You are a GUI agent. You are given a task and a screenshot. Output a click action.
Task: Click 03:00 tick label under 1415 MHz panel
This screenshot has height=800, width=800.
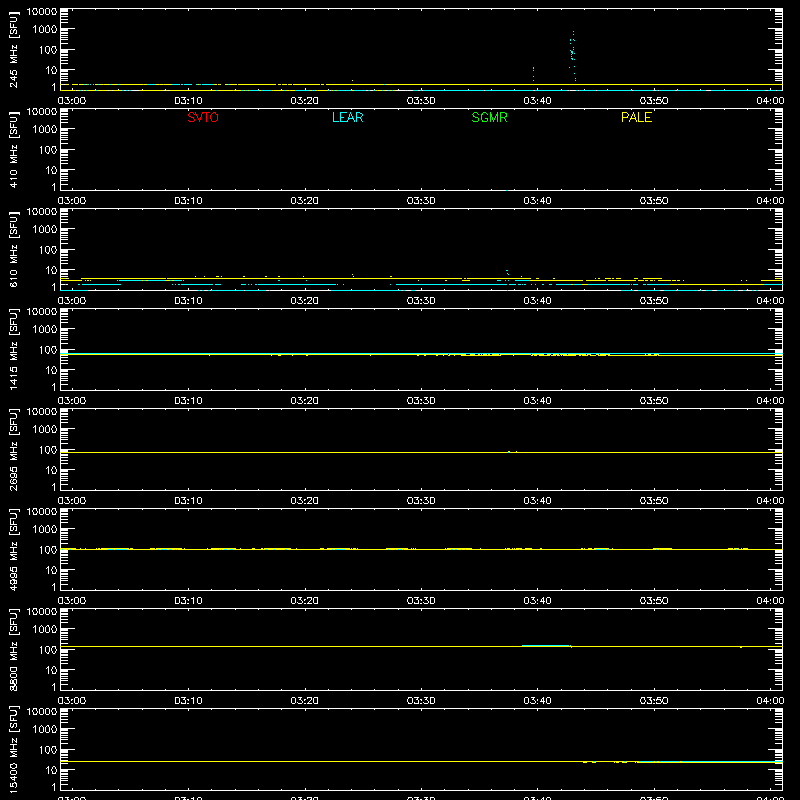(x=72, y=401)
